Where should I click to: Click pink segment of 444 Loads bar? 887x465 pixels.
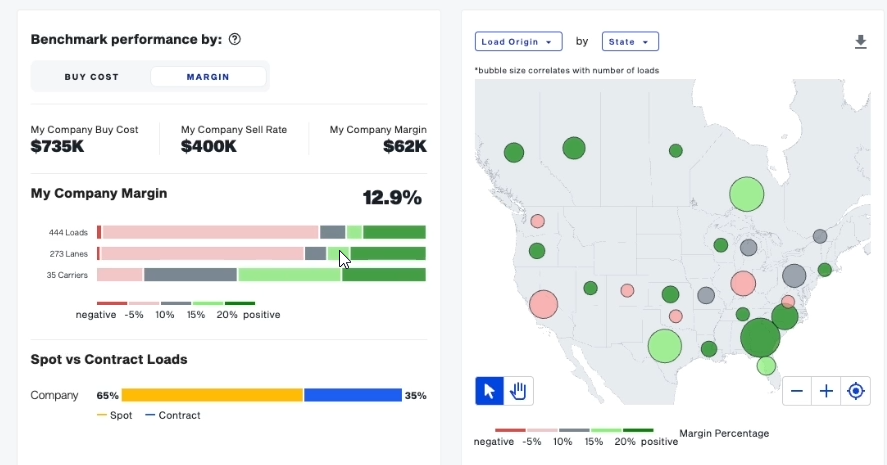[210, 232]
